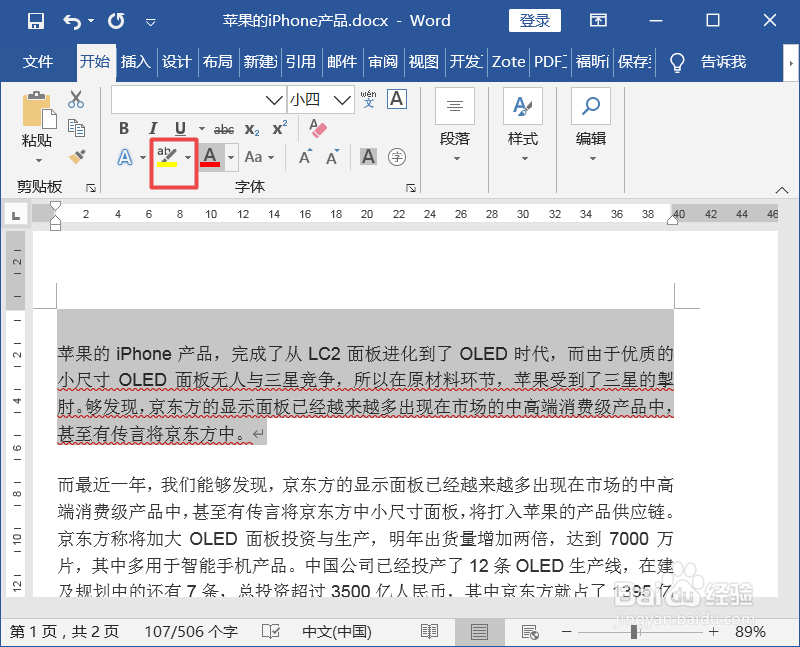Viewport: 800px width, 647px height.
Task: Toggle bold formatting
Action: click(x=124, y=127)
